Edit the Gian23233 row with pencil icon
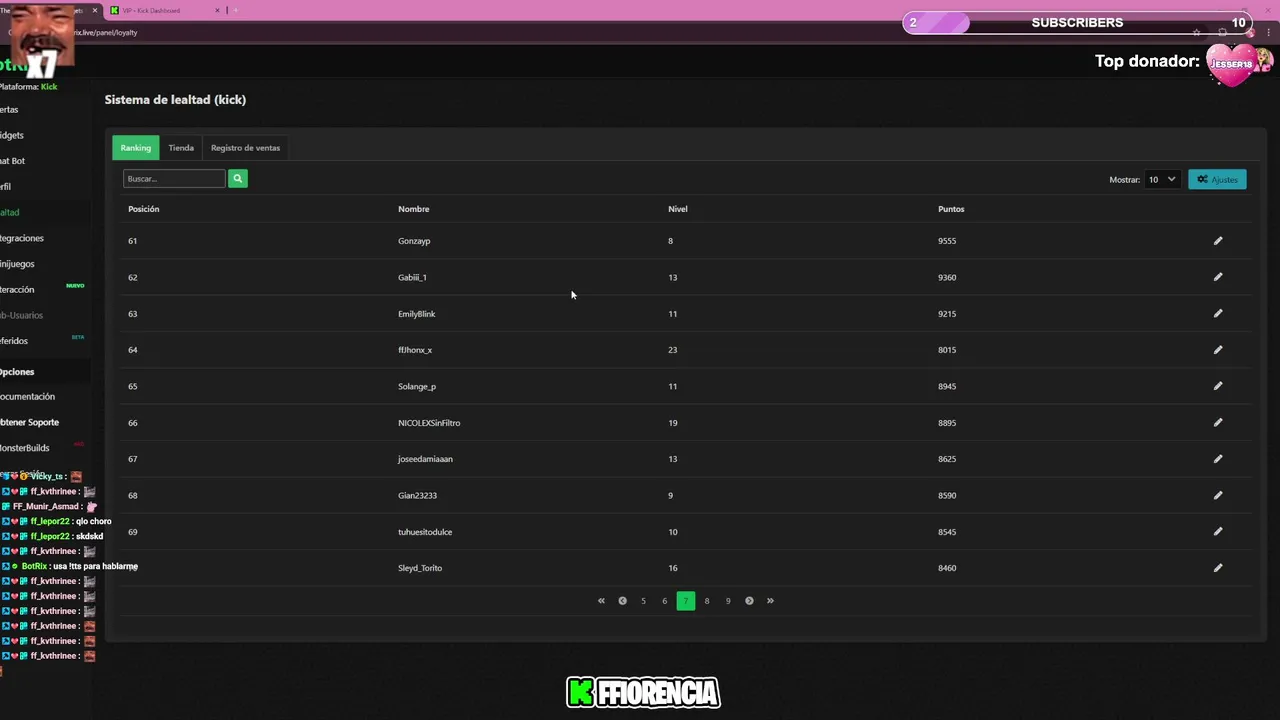 click(1218, 495)
